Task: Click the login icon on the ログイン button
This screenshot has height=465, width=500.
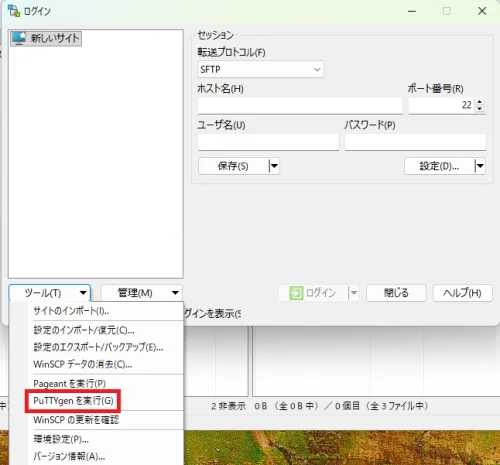Action: point(296,293)
